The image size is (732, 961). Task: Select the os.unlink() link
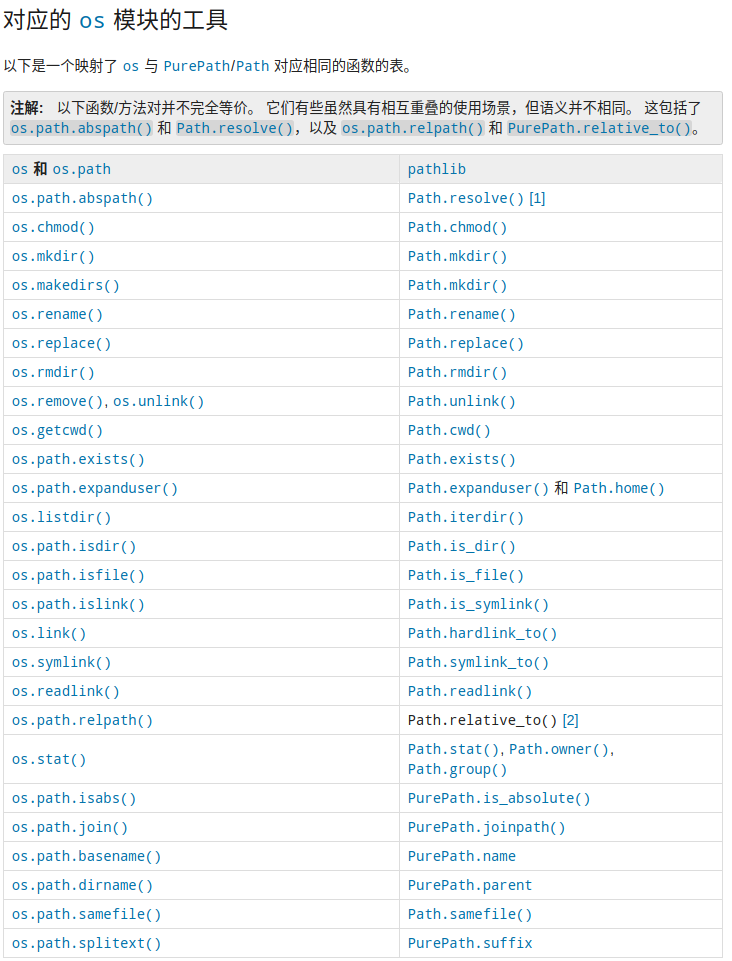pos(158,401)
